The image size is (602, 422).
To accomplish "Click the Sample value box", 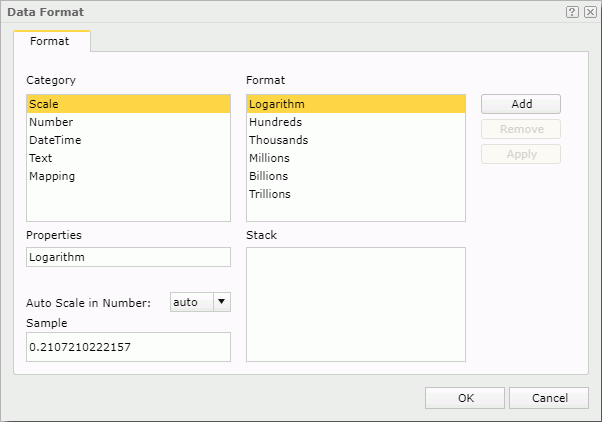I will (128, 347).
